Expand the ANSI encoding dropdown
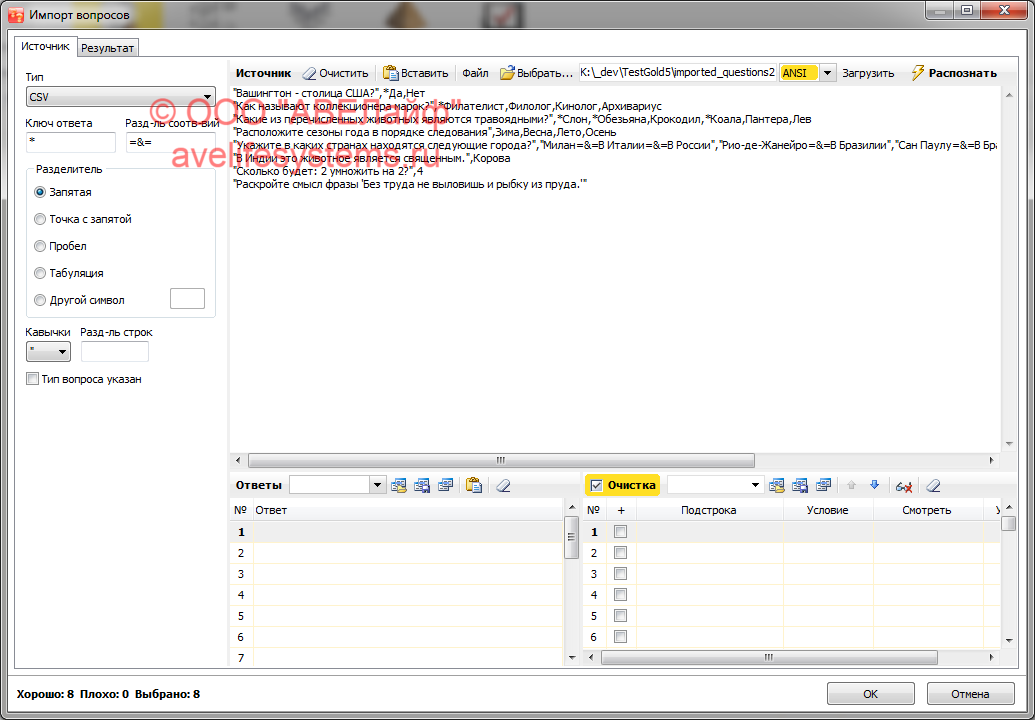 tap(828, 73)
